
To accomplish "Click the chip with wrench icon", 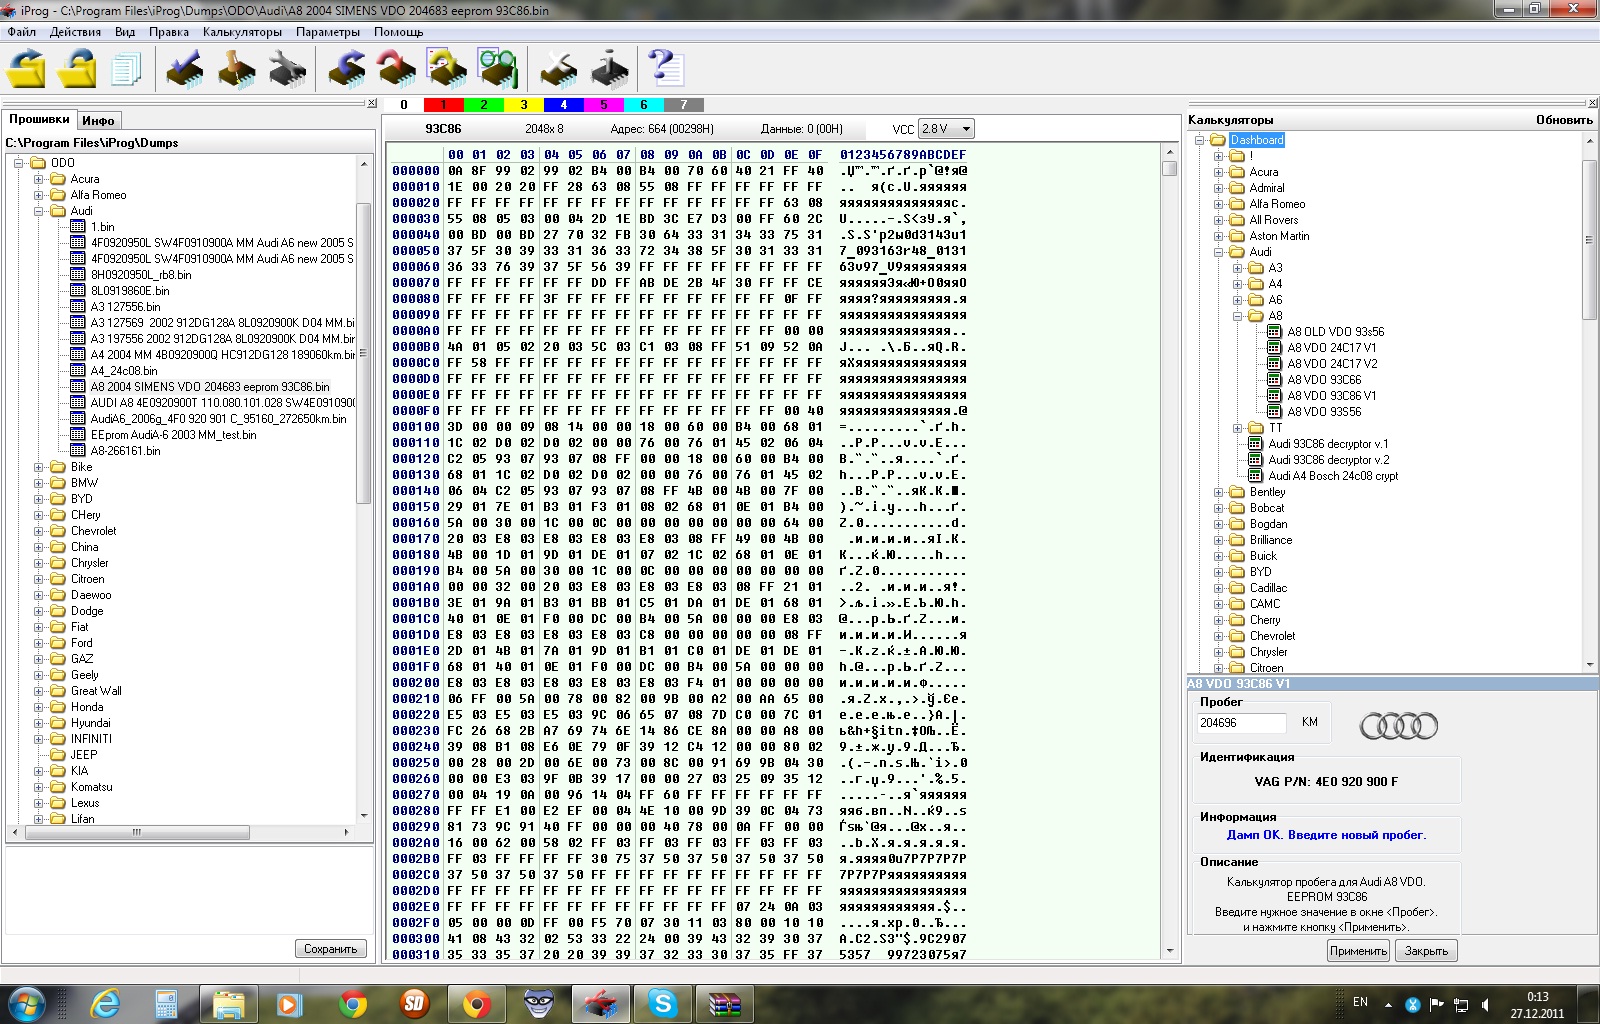I will (288, 69).
